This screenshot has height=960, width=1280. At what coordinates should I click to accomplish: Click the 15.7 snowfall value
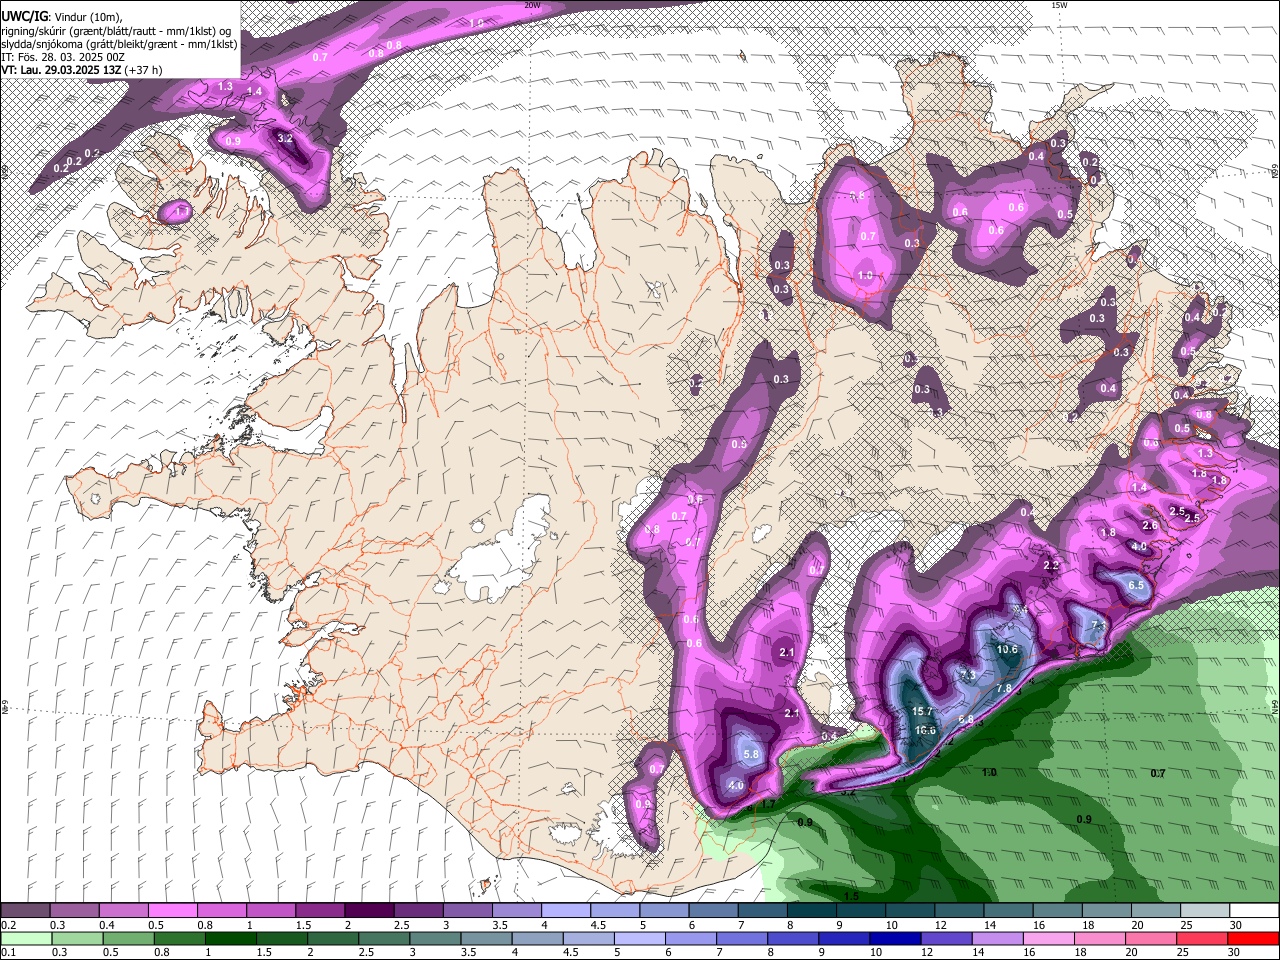pyautogui.click(x=922, y=711)
